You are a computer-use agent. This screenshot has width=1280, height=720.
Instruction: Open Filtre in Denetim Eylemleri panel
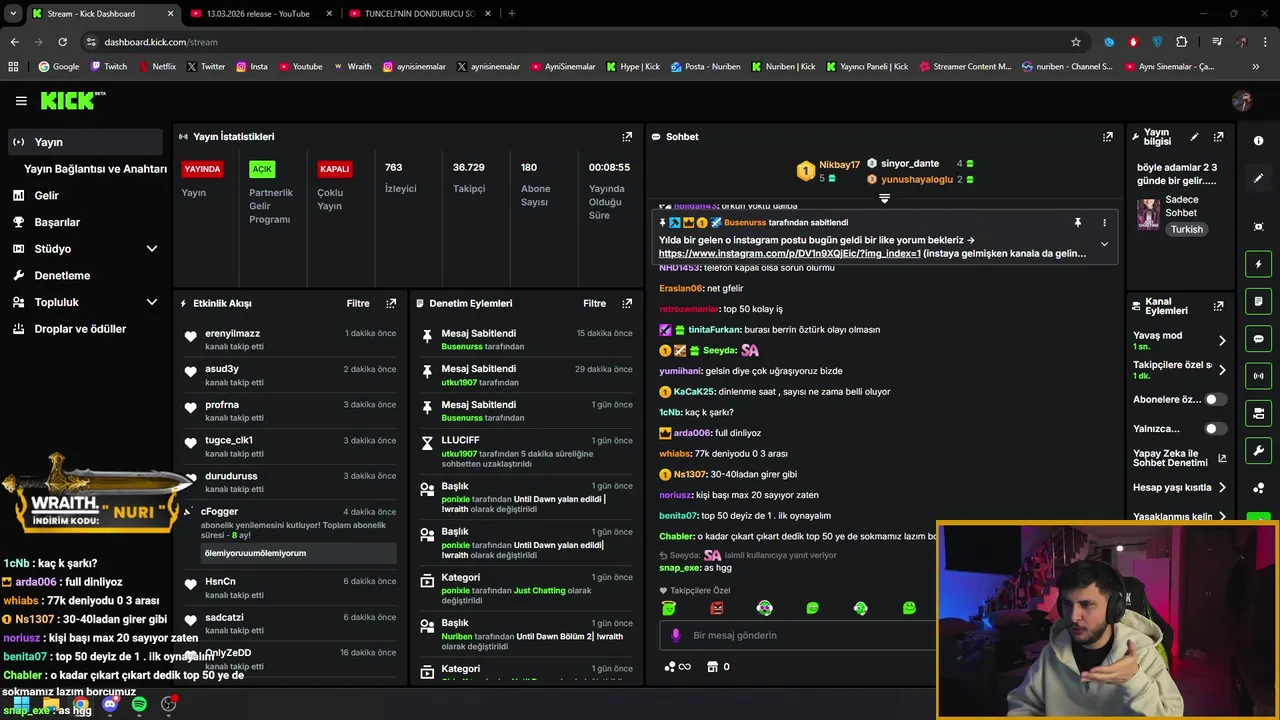(x=594, y=303)
